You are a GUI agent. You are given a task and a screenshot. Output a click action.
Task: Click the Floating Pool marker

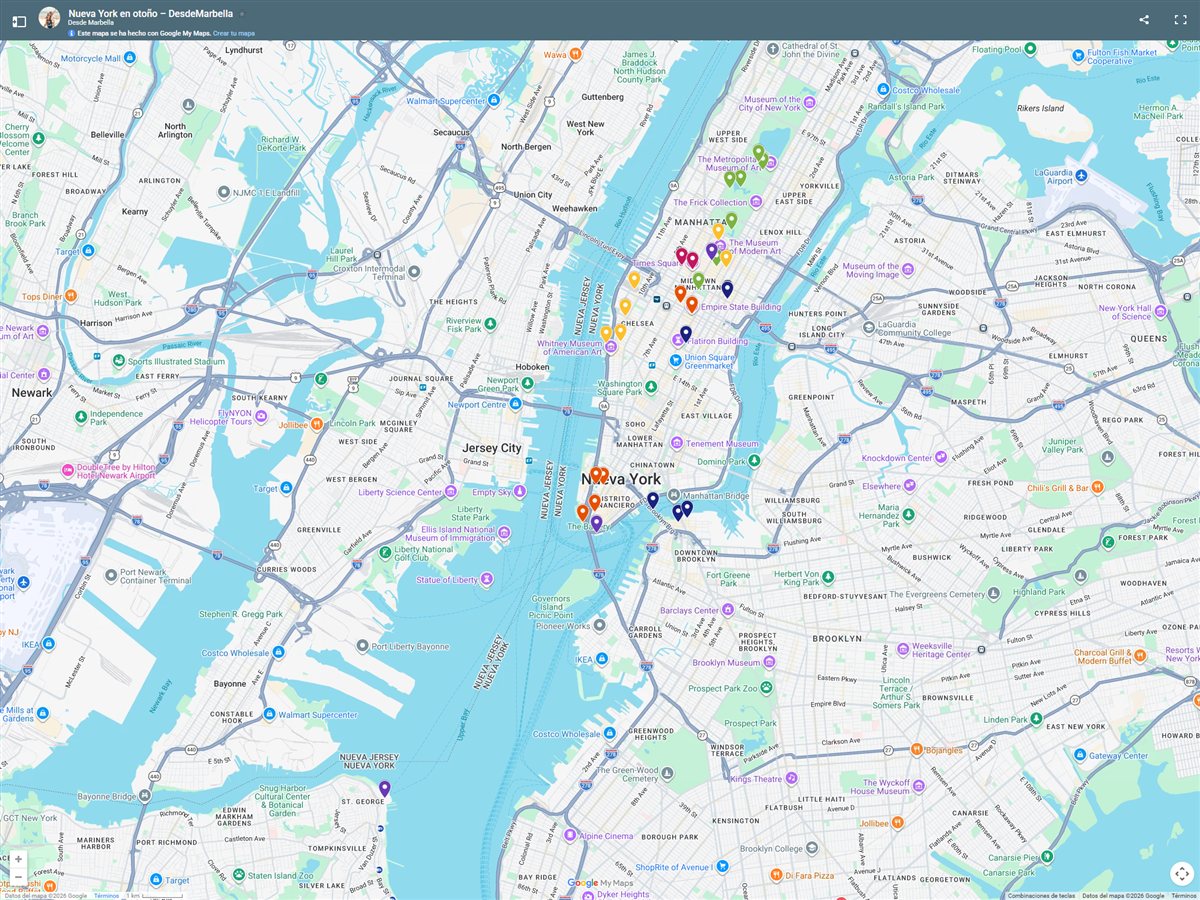[x=1031, y=49]
